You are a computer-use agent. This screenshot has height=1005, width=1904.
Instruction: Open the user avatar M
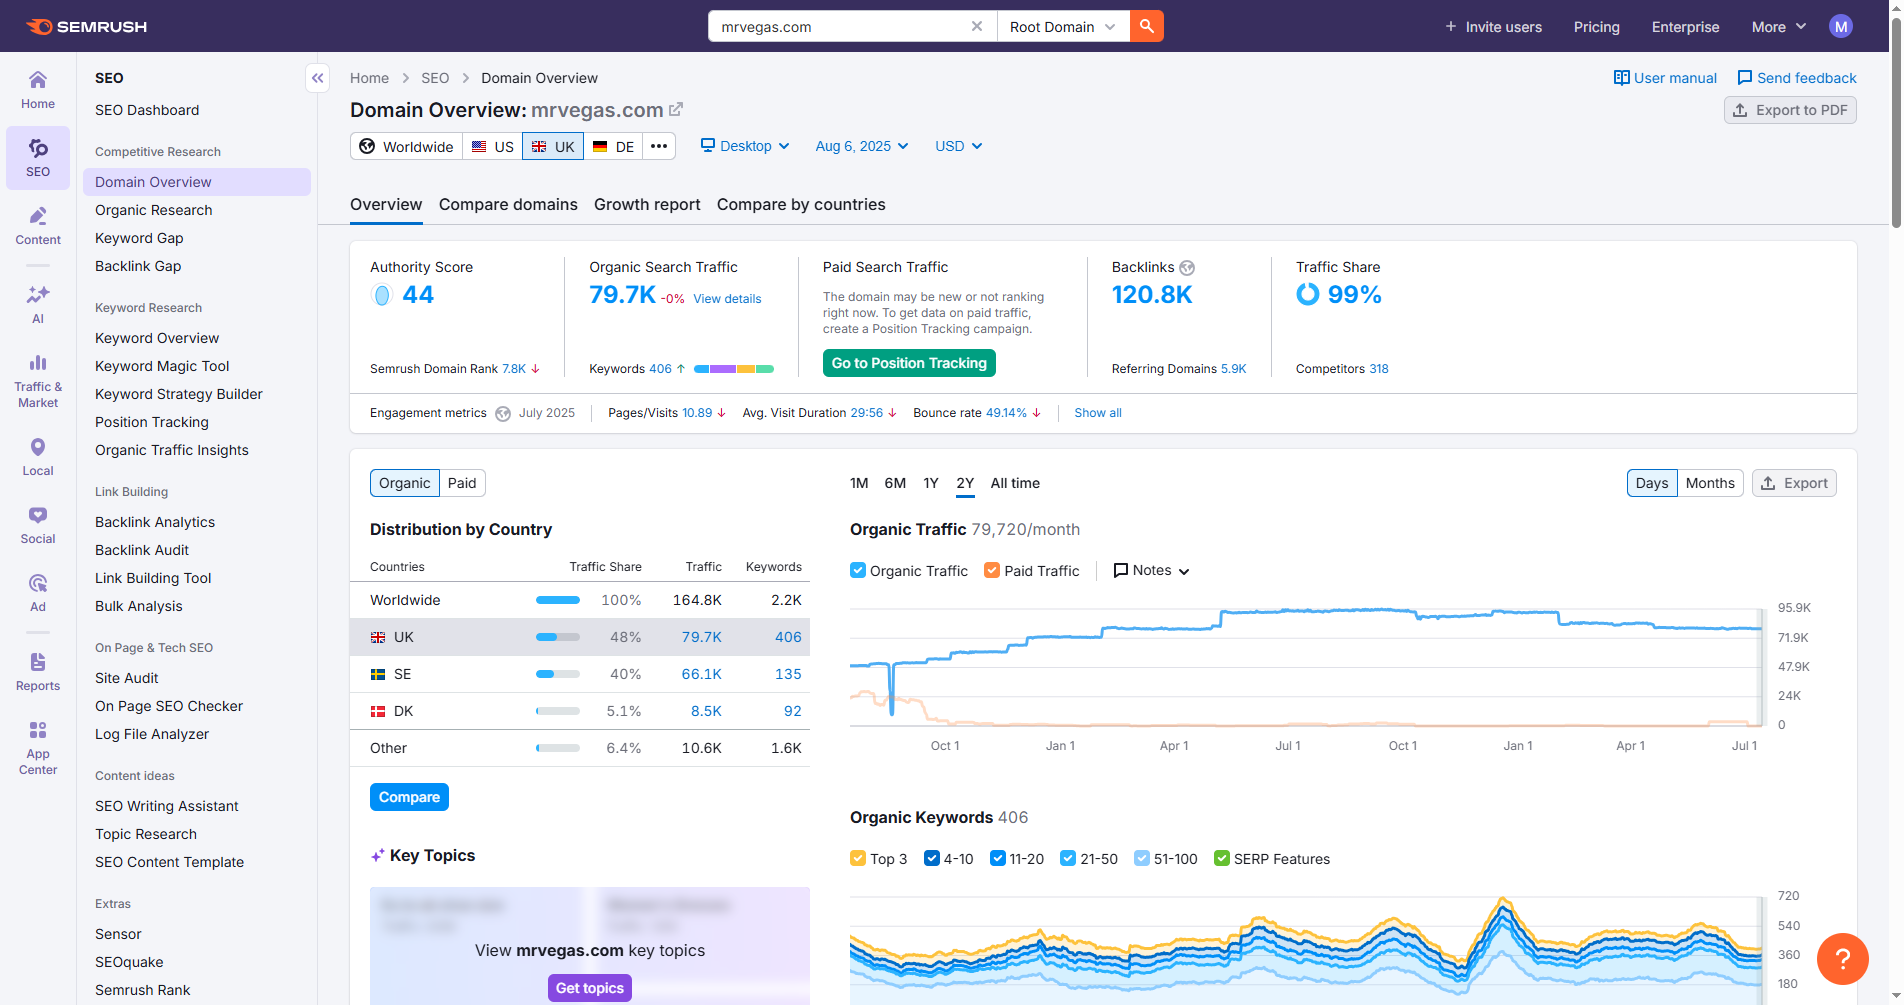point(1840,27)
